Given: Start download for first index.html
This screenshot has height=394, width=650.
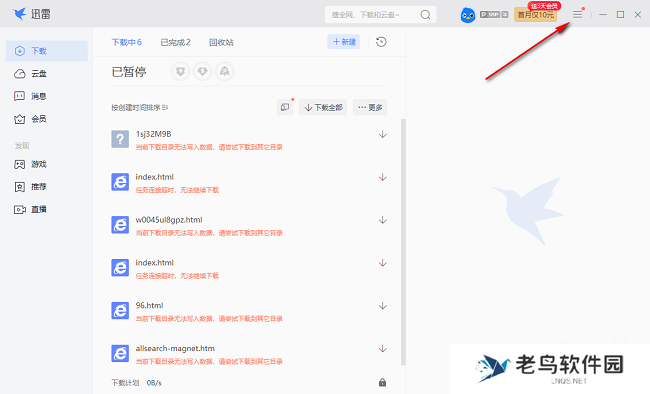Looking at the screenshot, I should (x=383, y=178).
